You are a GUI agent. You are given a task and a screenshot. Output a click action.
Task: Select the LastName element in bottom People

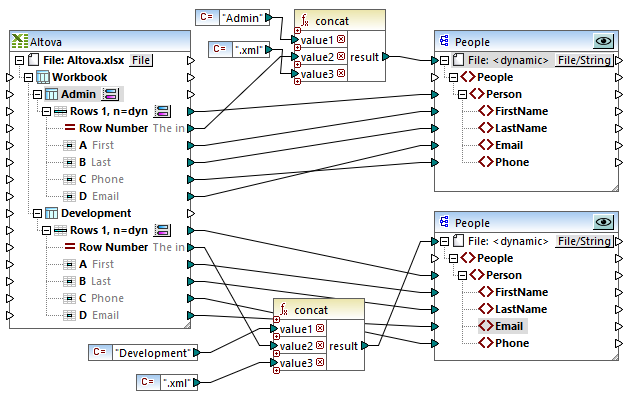pyautogui.click(x=521, y=309)
